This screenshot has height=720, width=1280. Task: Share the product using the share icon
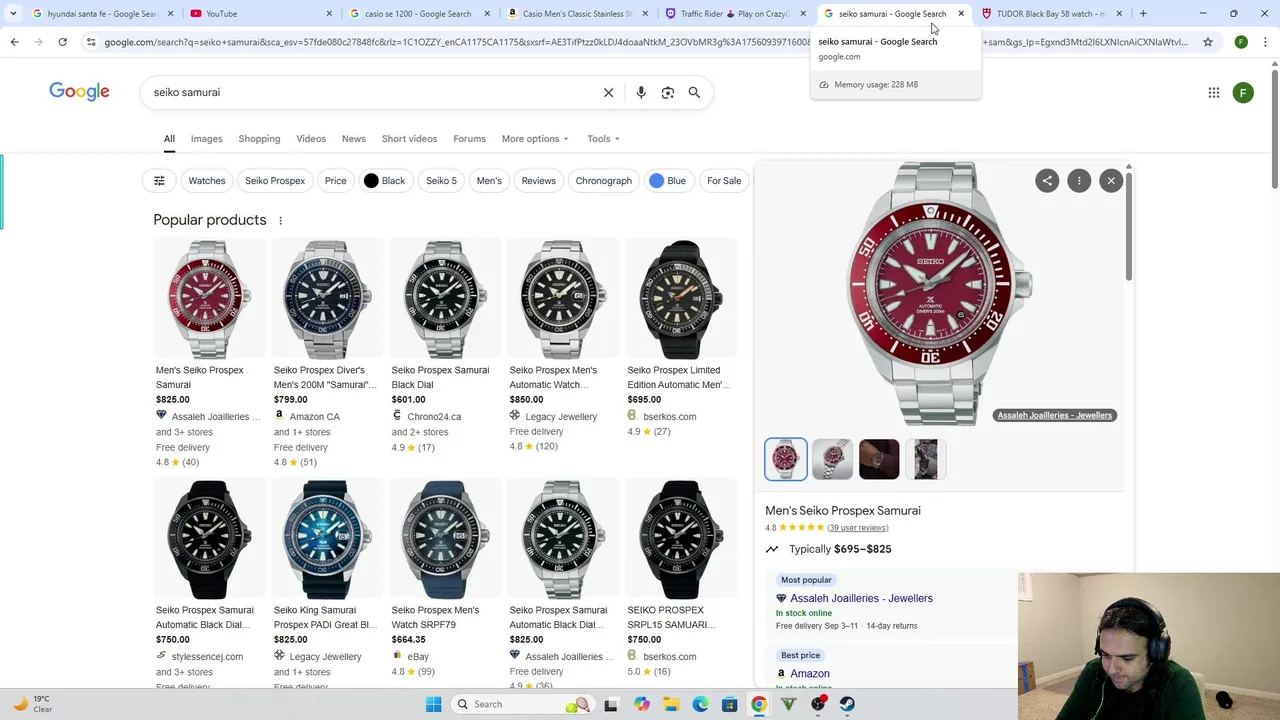pos(1047,181)
